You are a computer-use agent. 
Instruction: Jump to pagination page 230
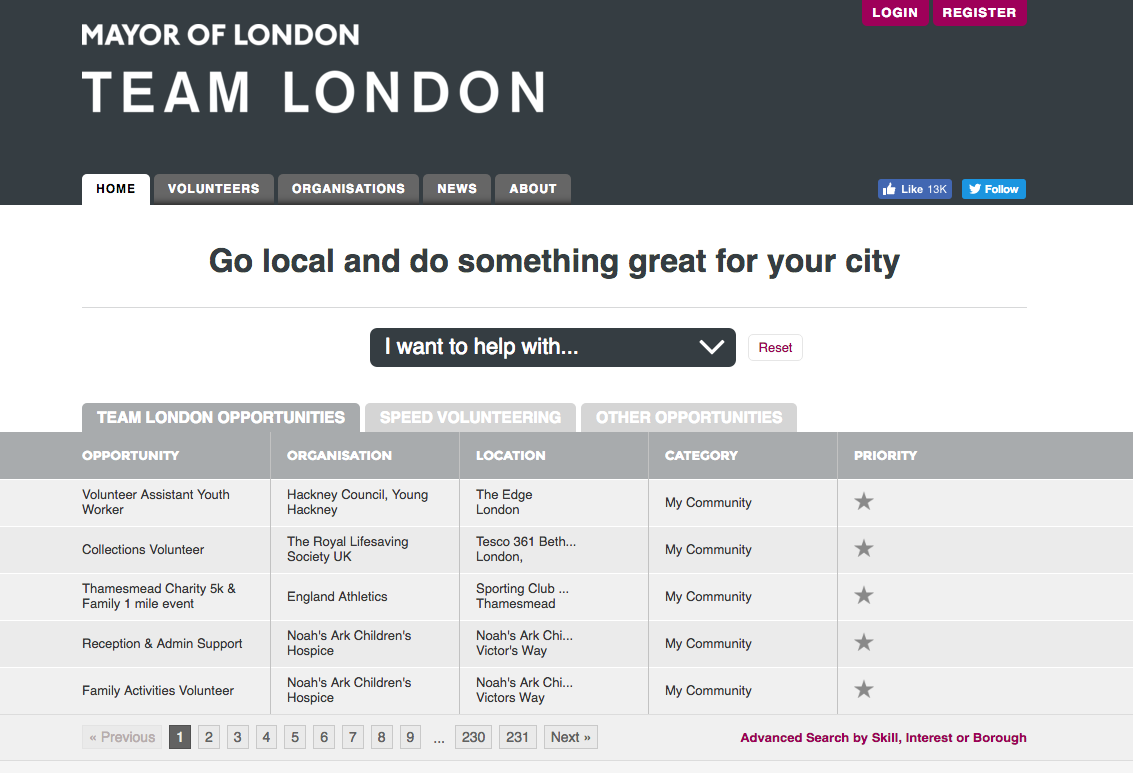point(473,737)
